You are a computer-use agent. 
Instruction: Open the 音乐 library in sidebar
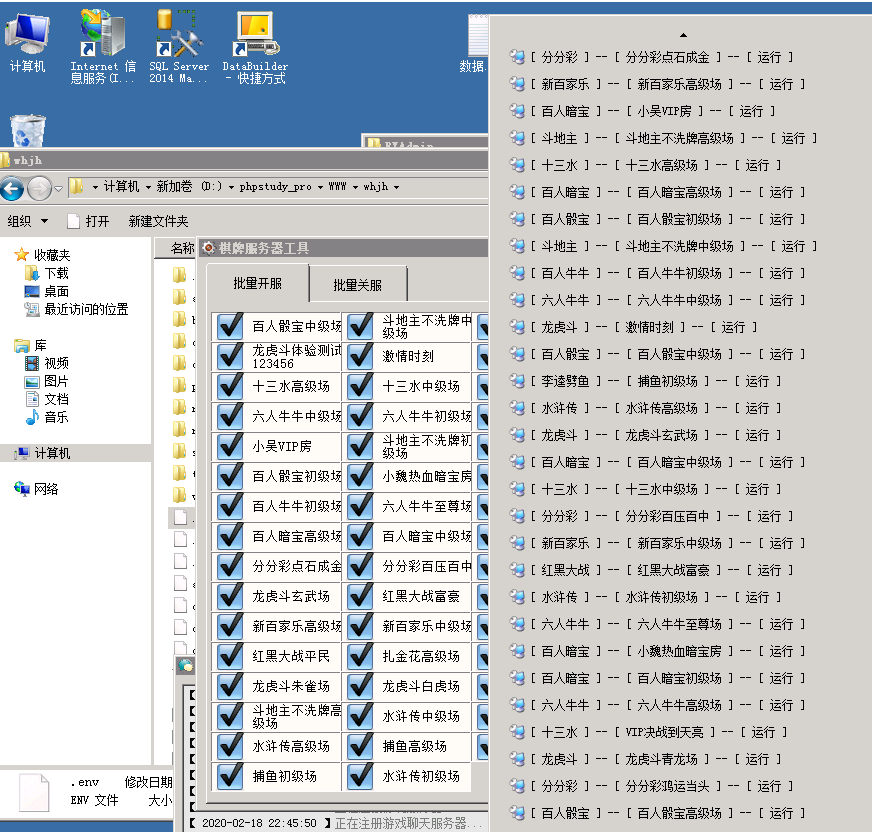coord(56,417)
